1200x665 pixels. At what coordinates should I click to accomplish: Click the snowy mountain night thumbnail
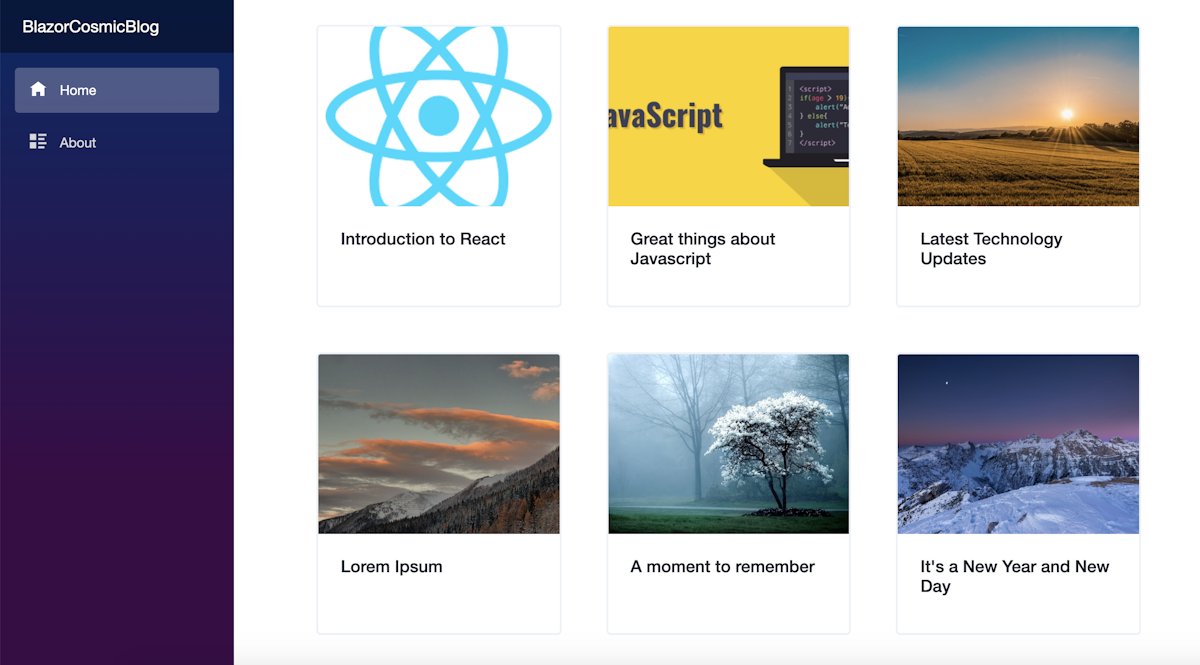pos(1018,444)
